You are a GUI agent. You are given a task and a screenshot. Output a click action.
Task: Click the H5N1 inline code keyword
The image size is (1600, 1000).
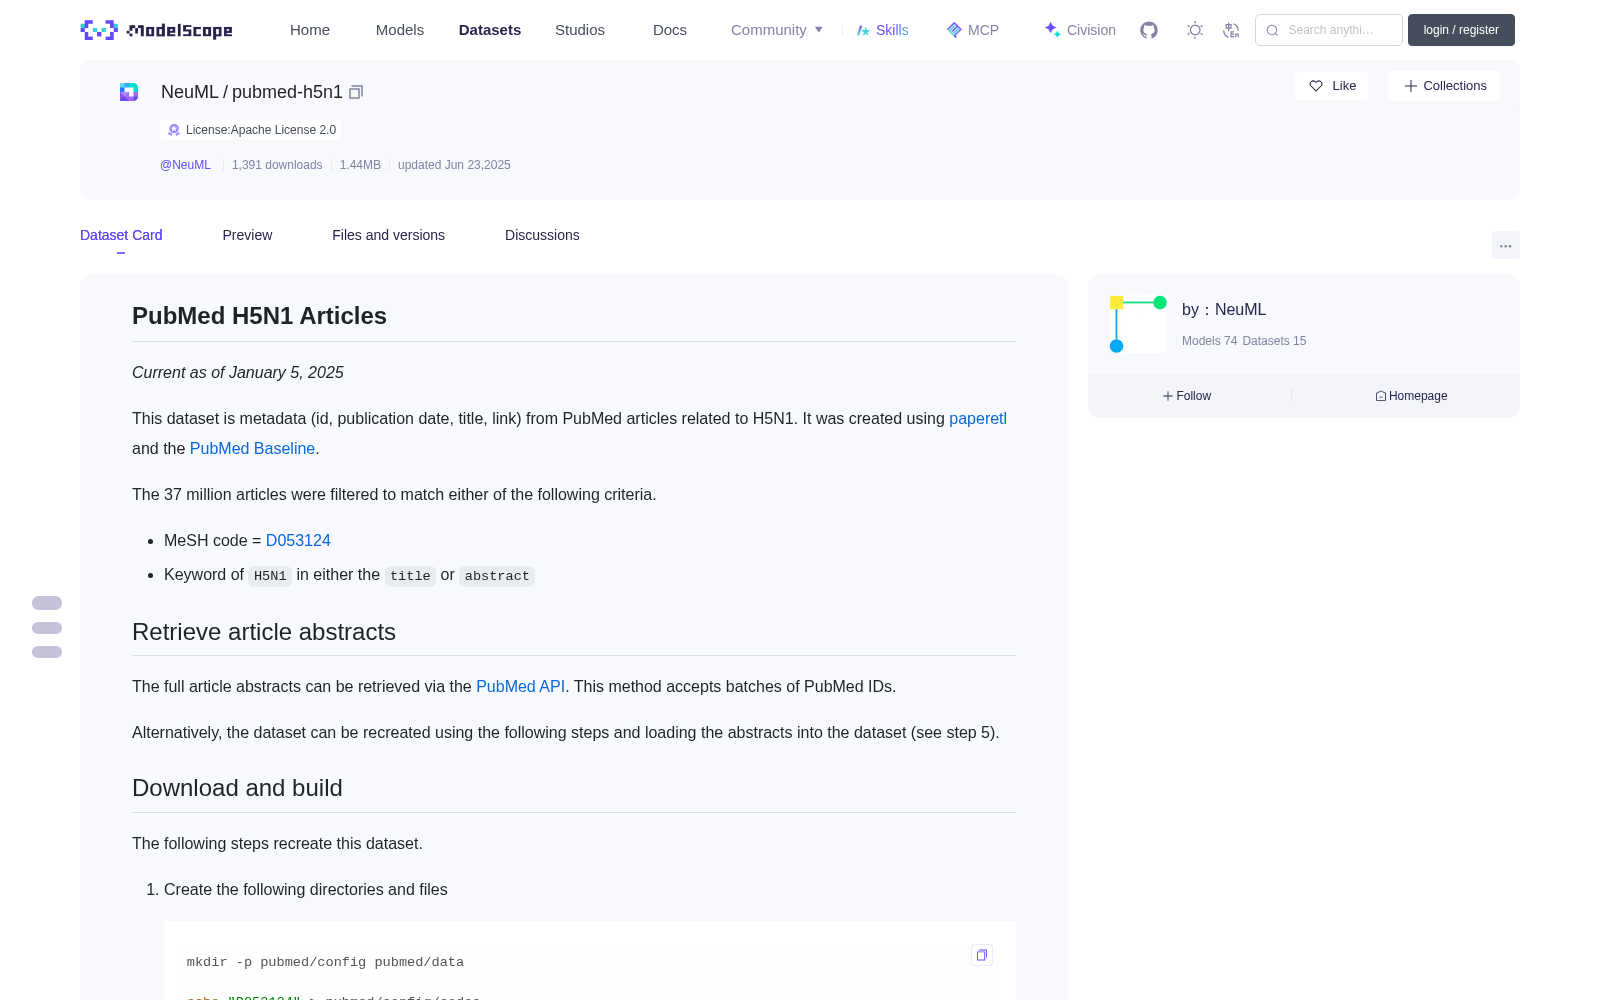click(x=270, y=576)
